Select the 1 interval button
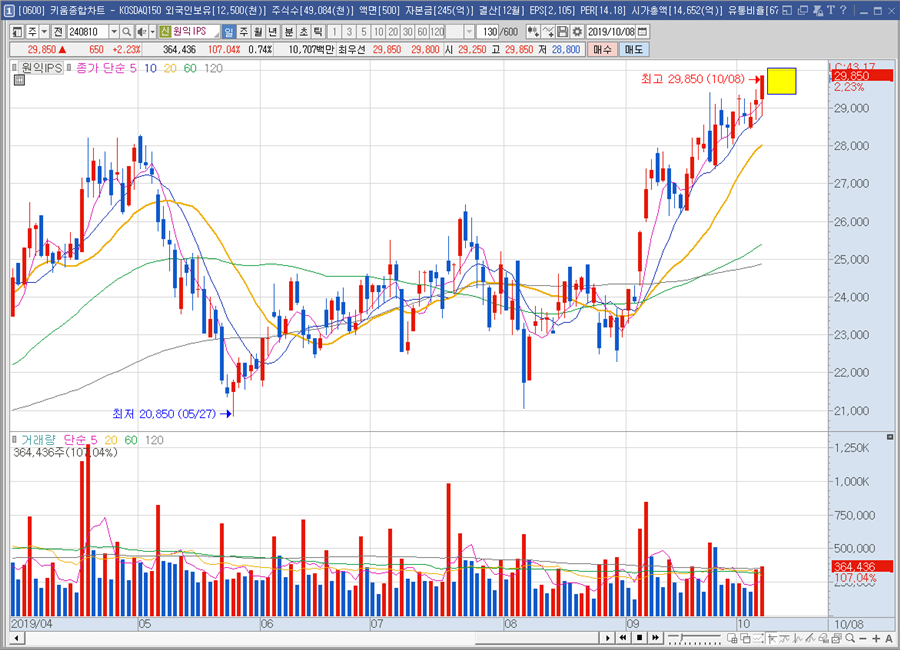This screenshot has width=900, height=650. pyautogui.click(x=335, y=32)
